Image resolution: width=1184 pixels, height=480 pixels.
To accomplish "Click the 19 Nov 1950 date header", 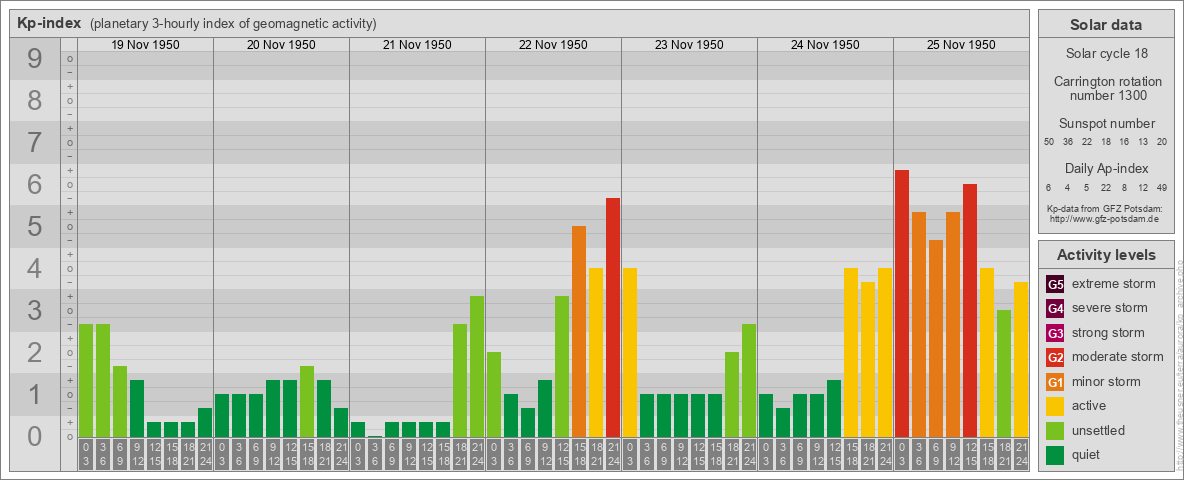I will pyautogui.click(x=145, y=45).
